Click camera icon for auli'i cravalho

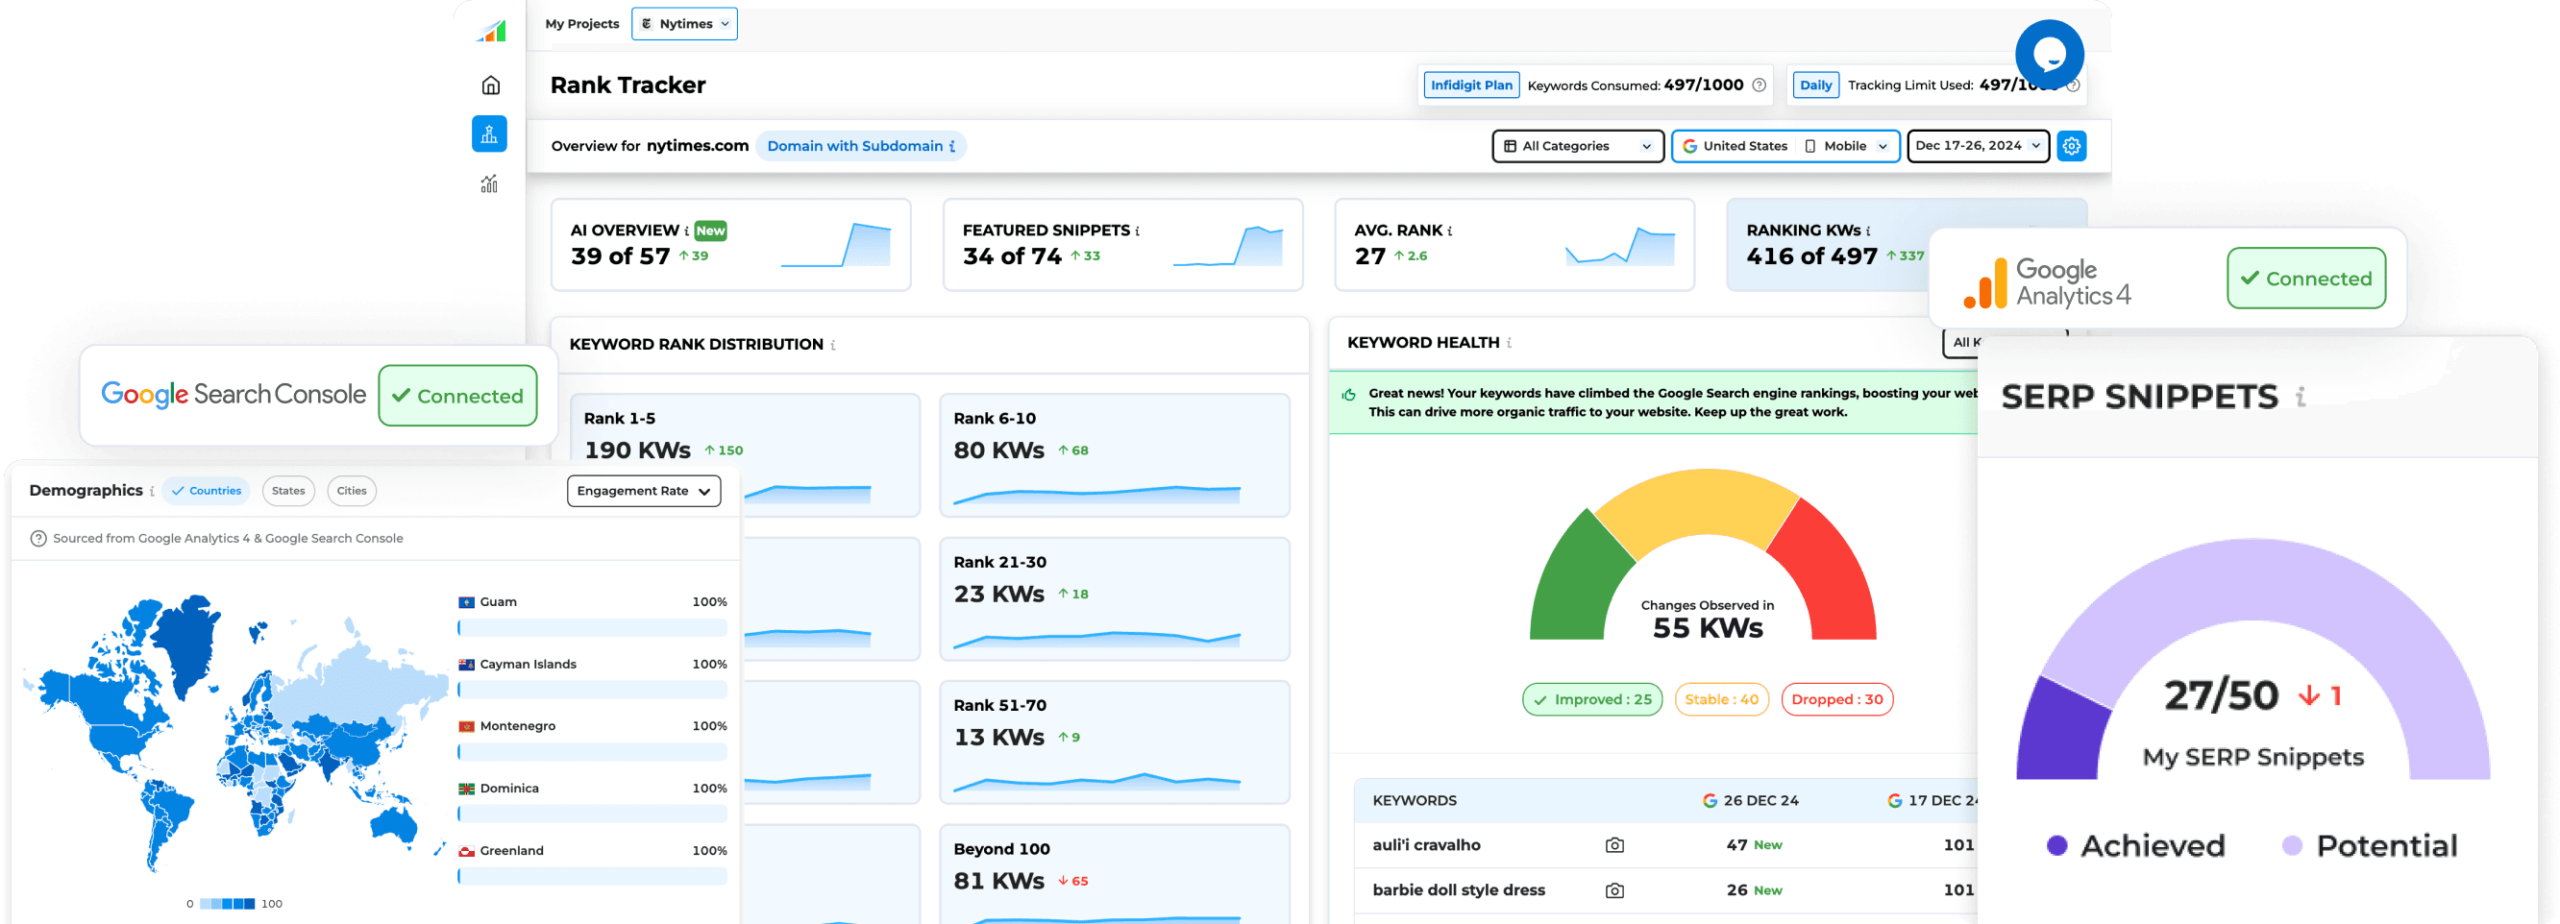point(1614,845)
